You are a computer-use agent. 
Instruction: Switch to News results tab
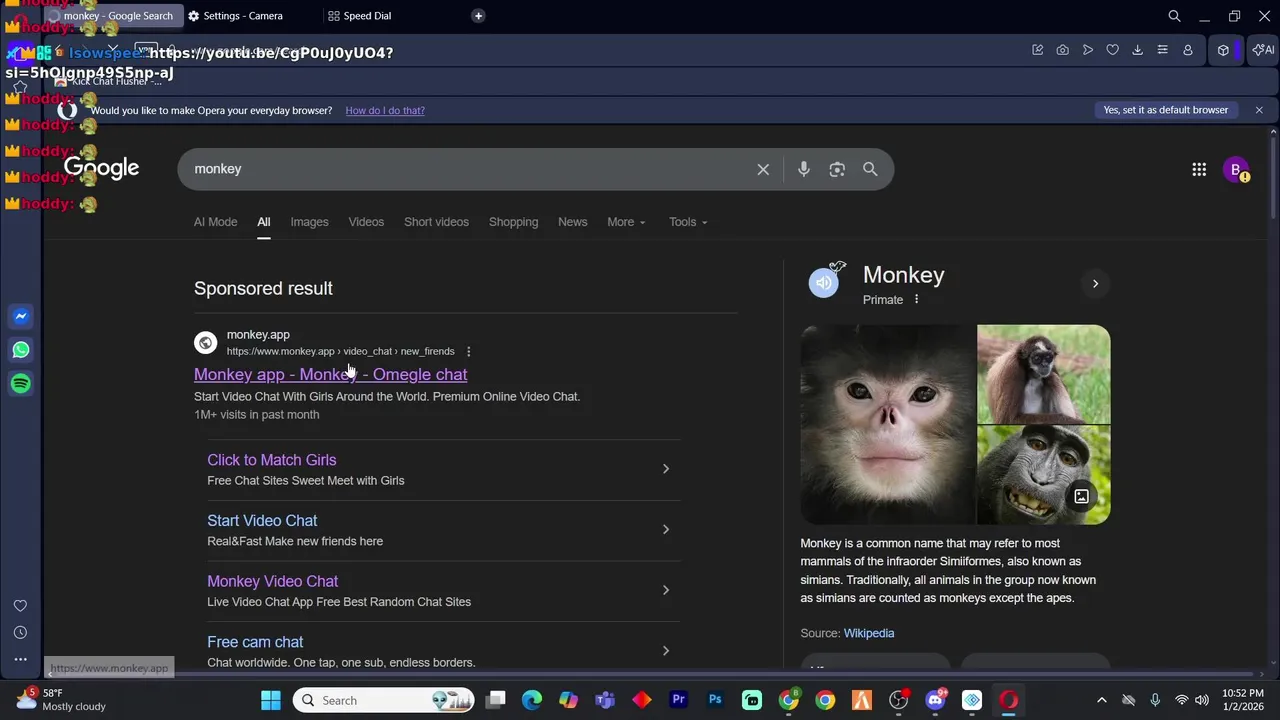(572, 222)
